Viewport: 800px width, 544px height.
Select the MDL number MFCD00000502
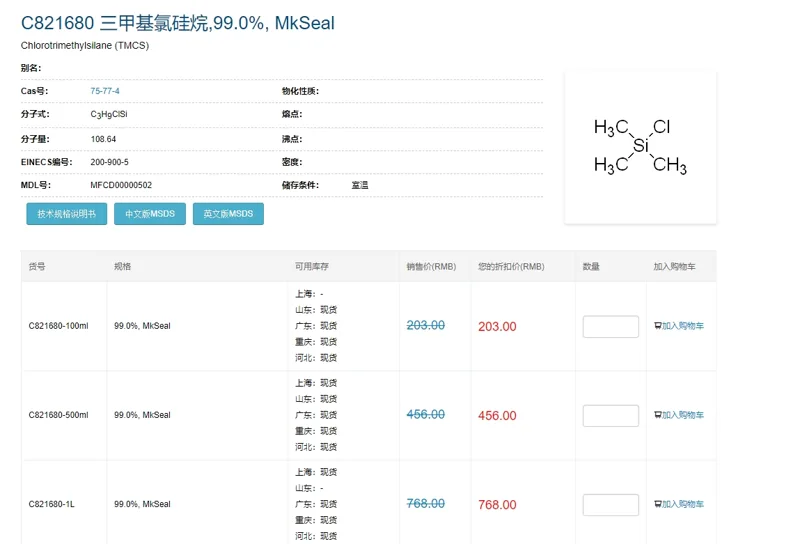click(121, 185)
